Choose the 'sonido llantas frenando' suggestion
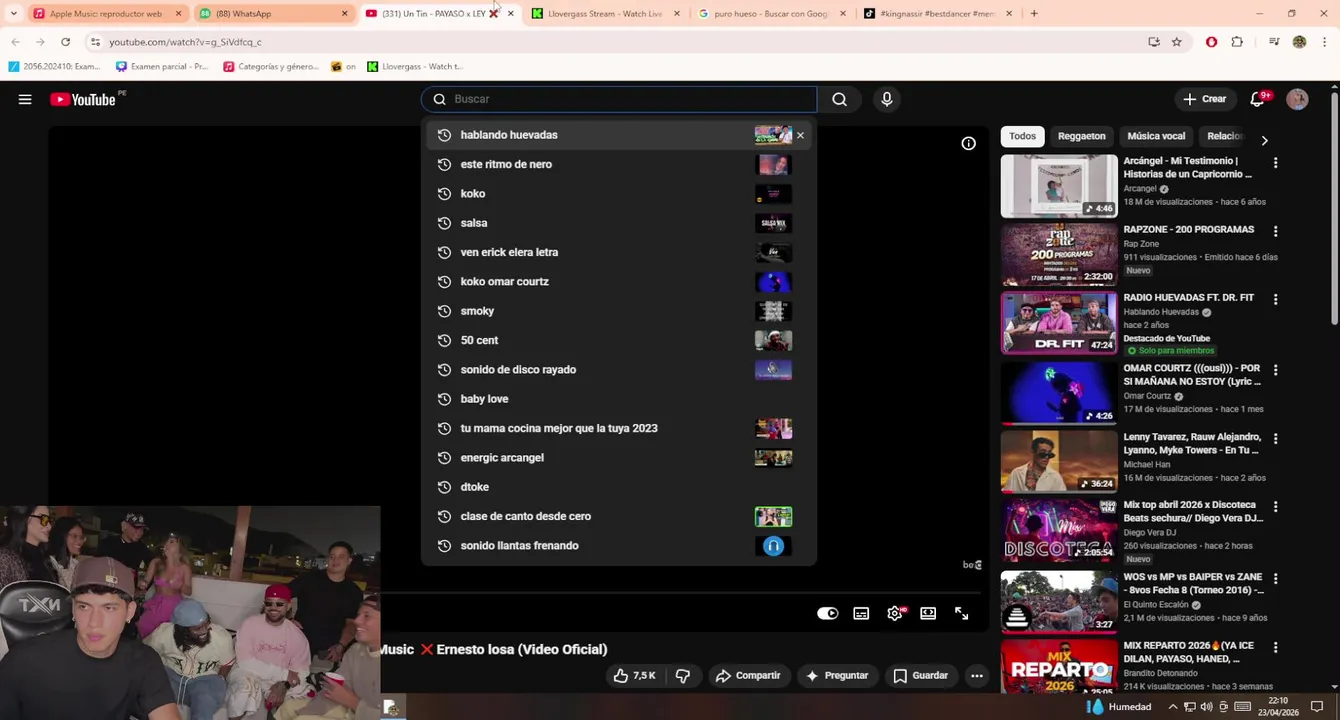This screenshot has height=720, width=1340. [618, 545]
